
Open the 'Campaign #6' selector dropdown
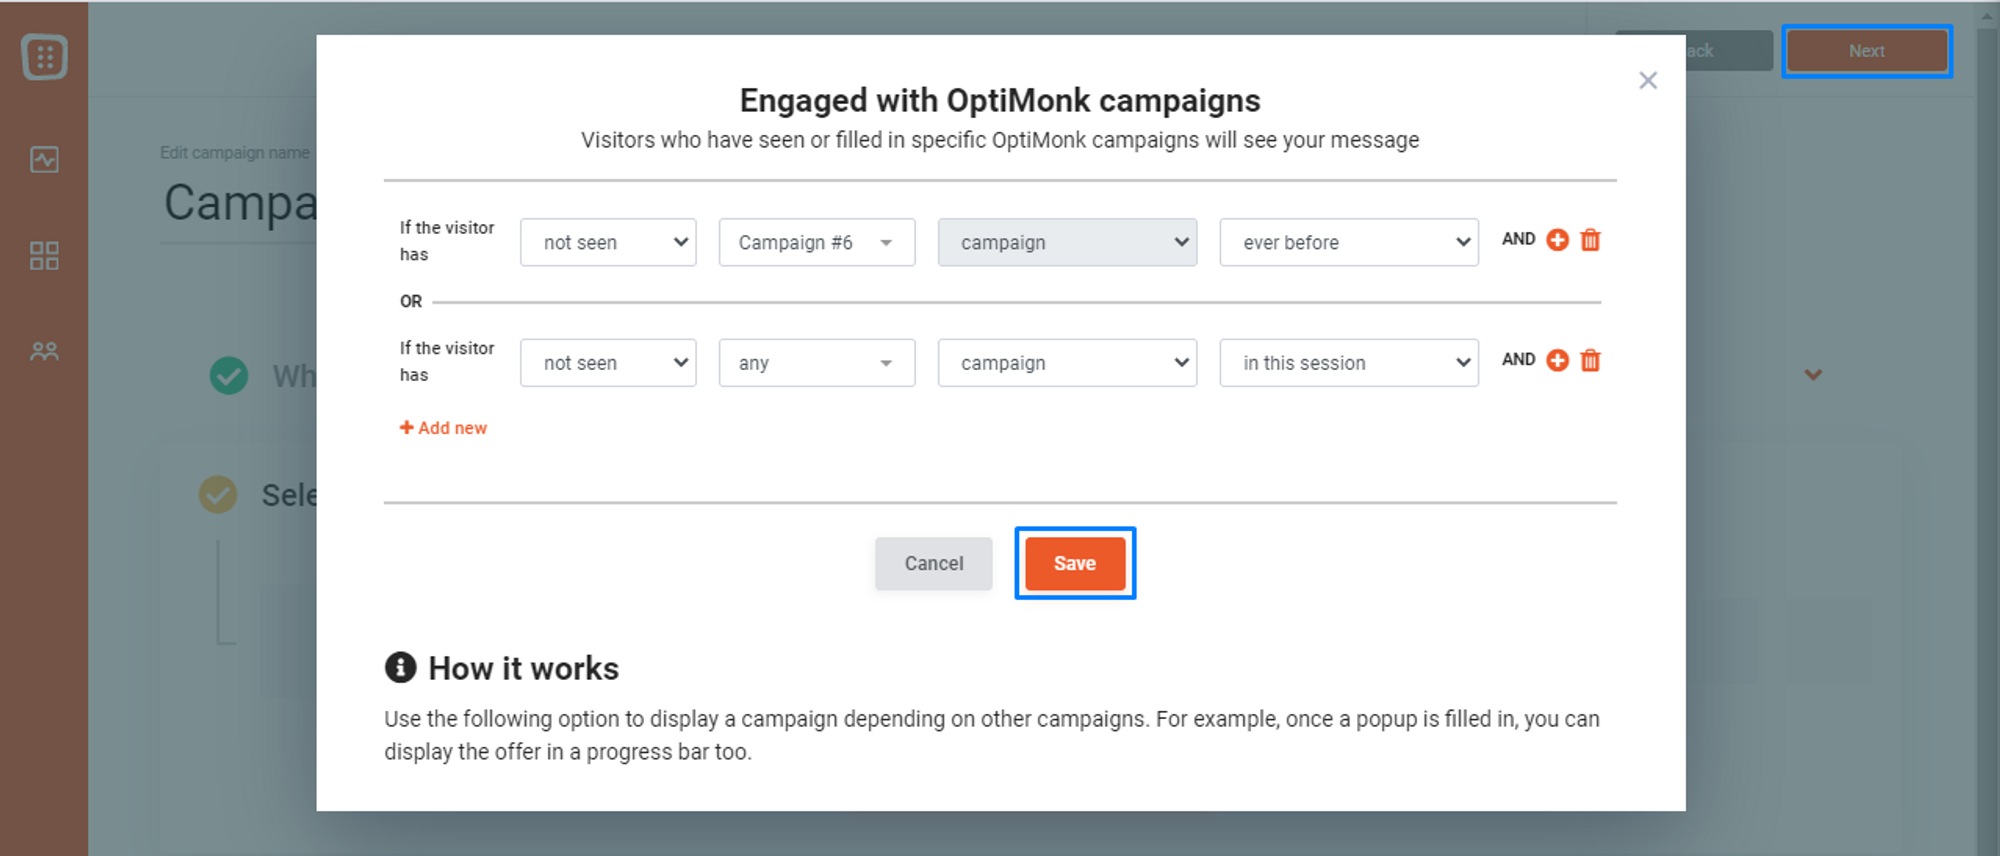817,242
